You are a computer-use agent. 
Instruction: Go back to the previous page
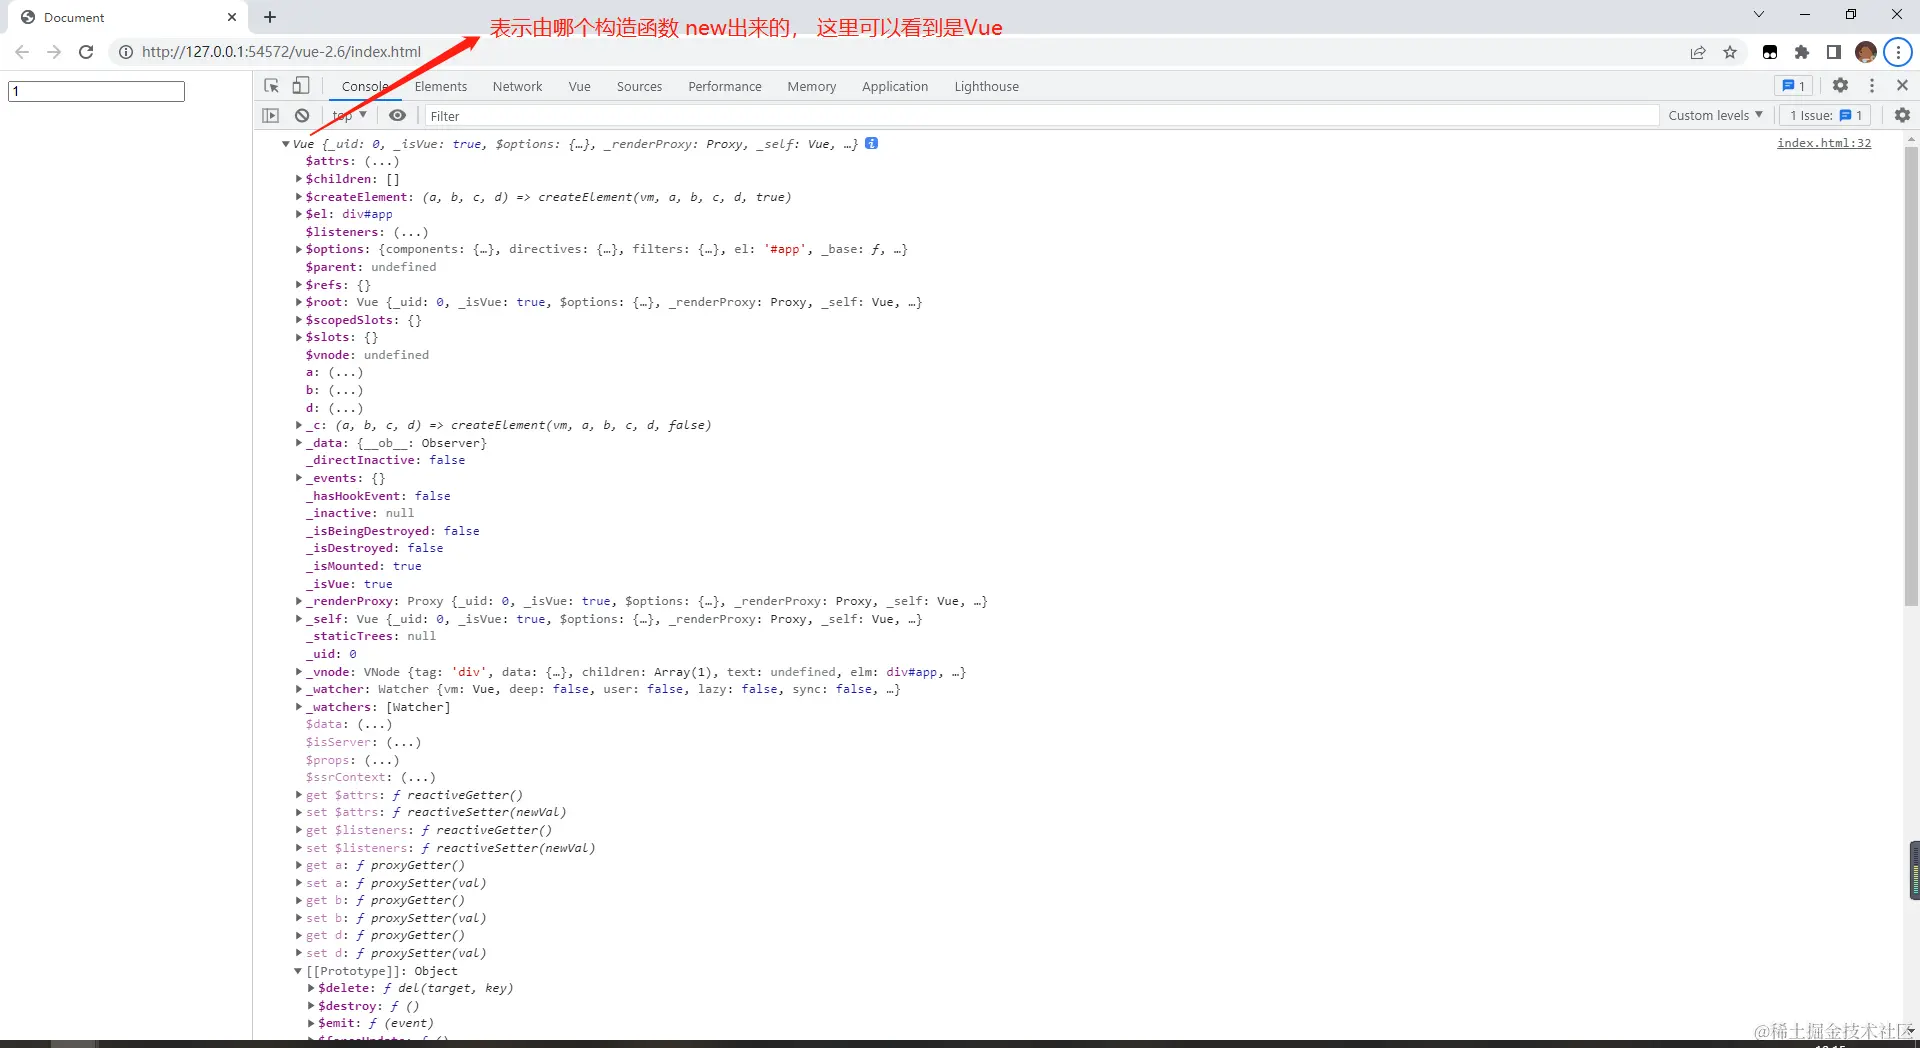coord(22,52)
